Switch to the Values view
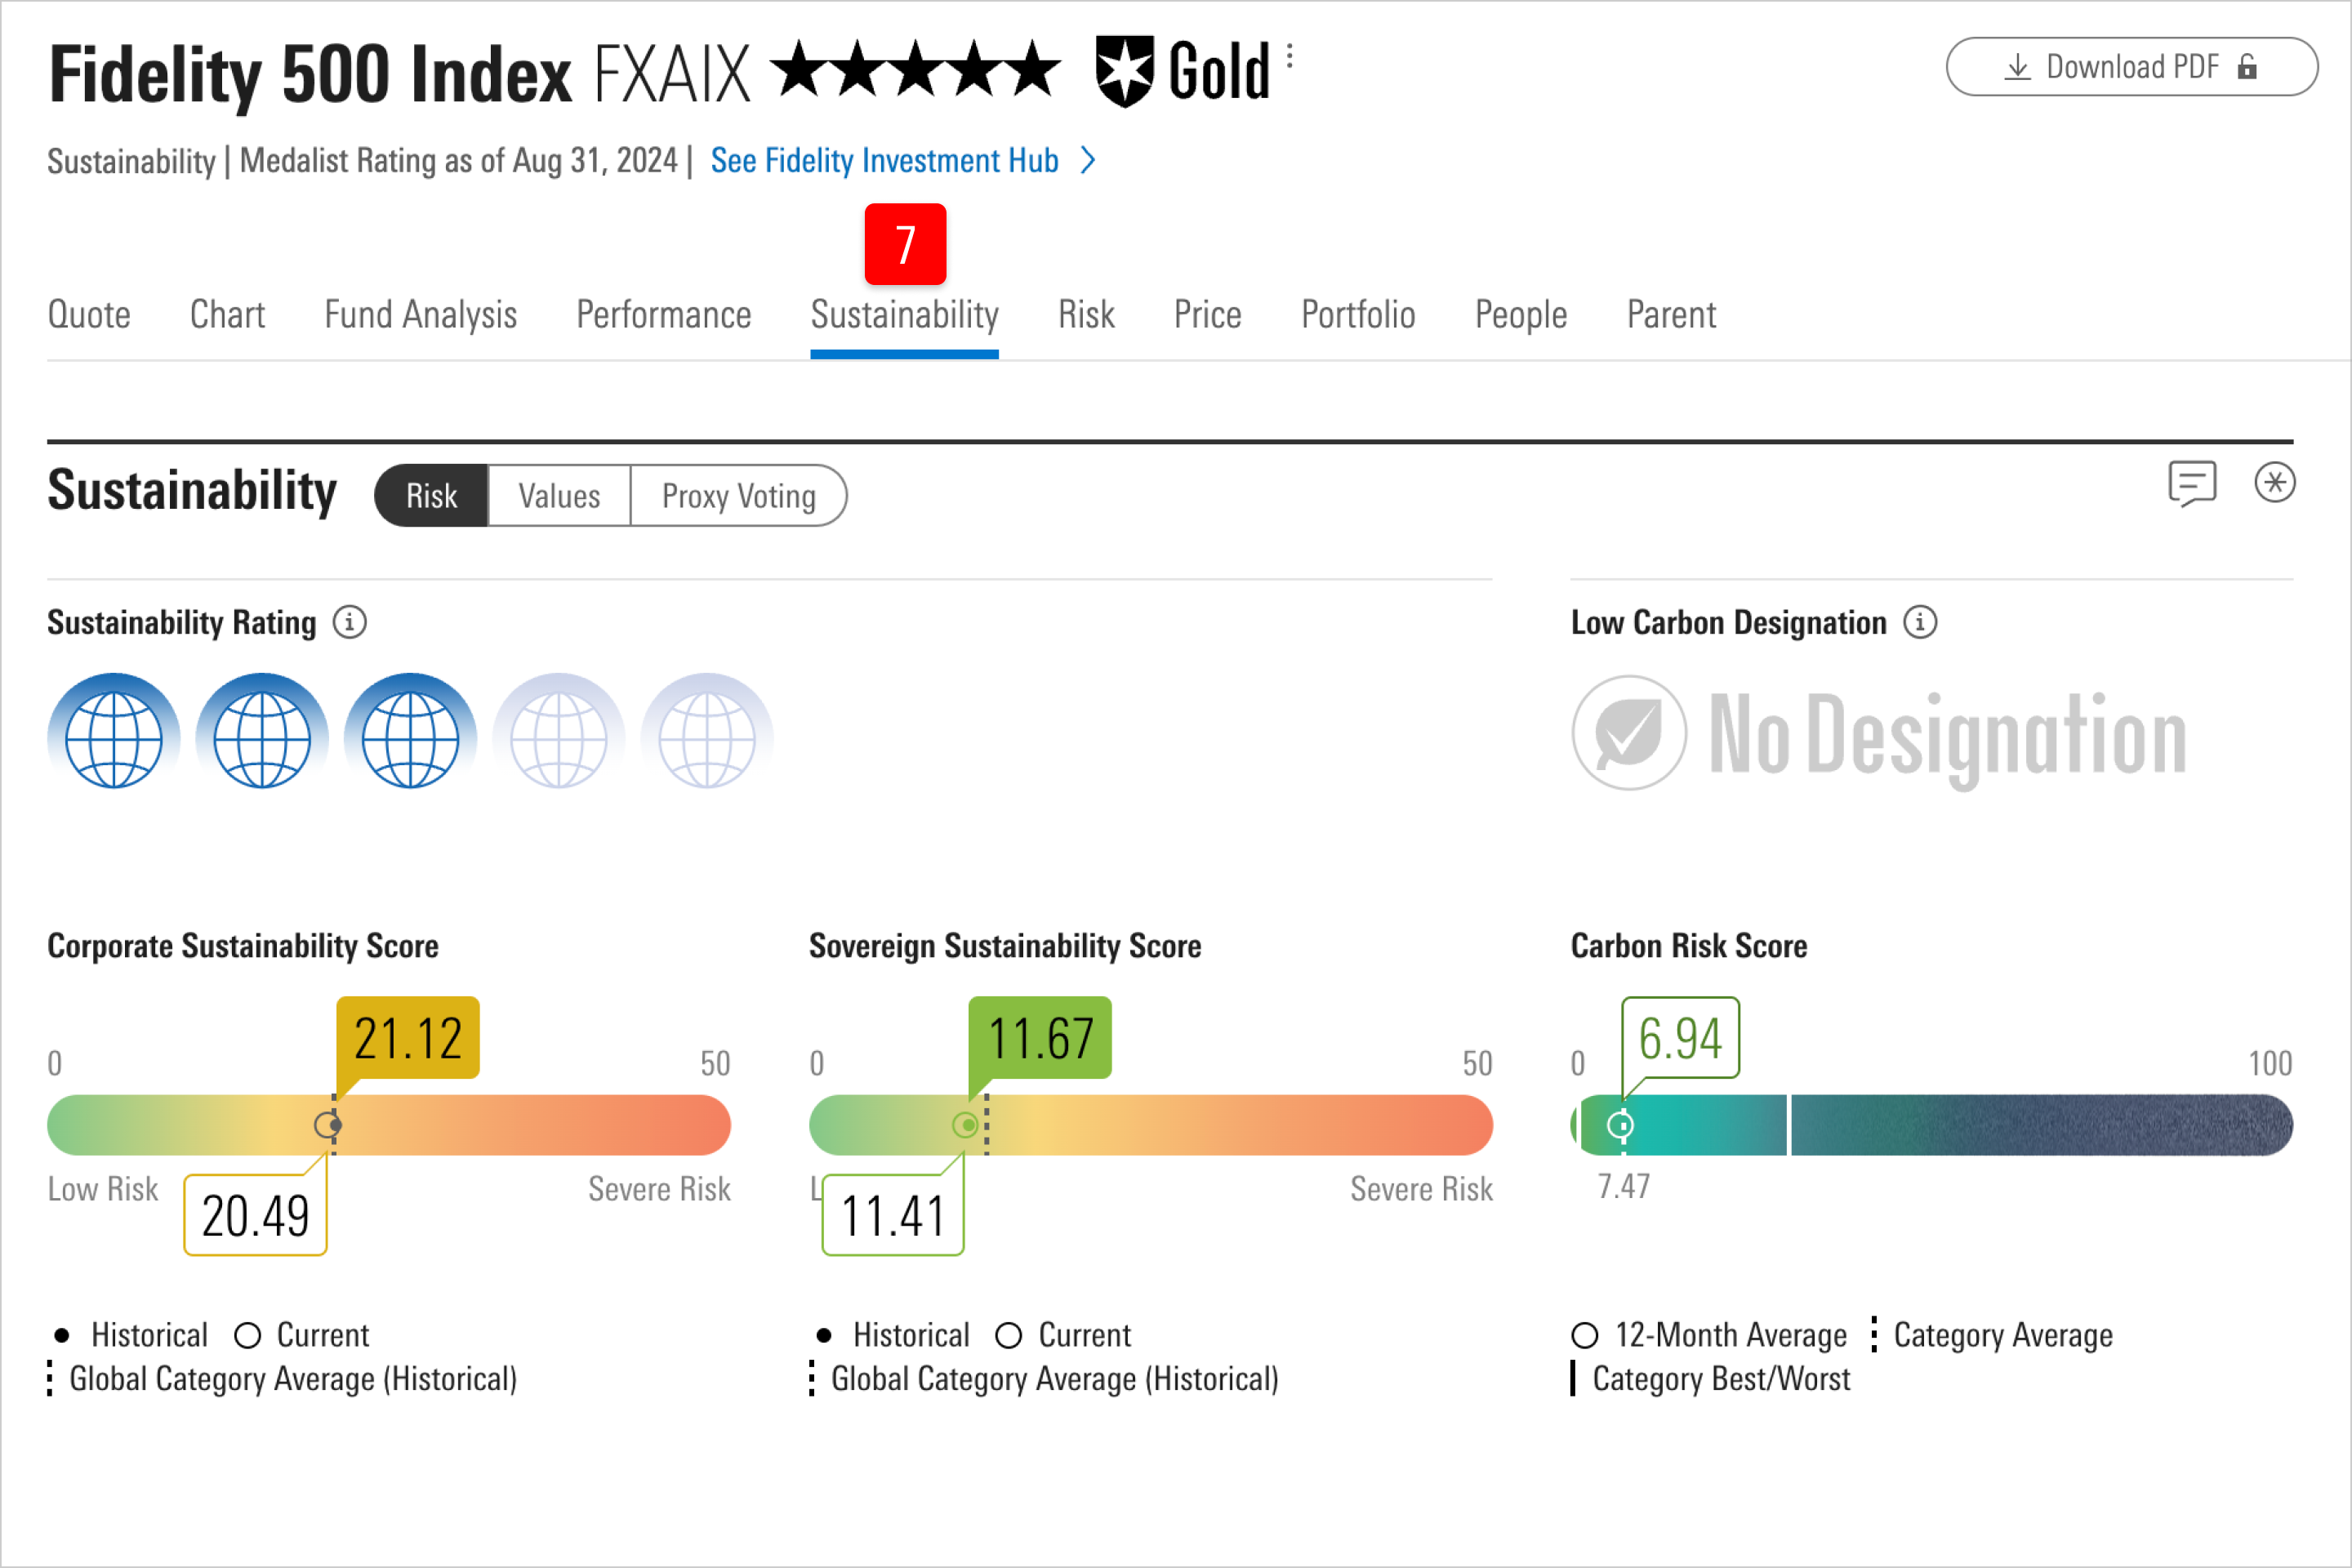Screen dimensions: 2352x1568 point(559,496)
